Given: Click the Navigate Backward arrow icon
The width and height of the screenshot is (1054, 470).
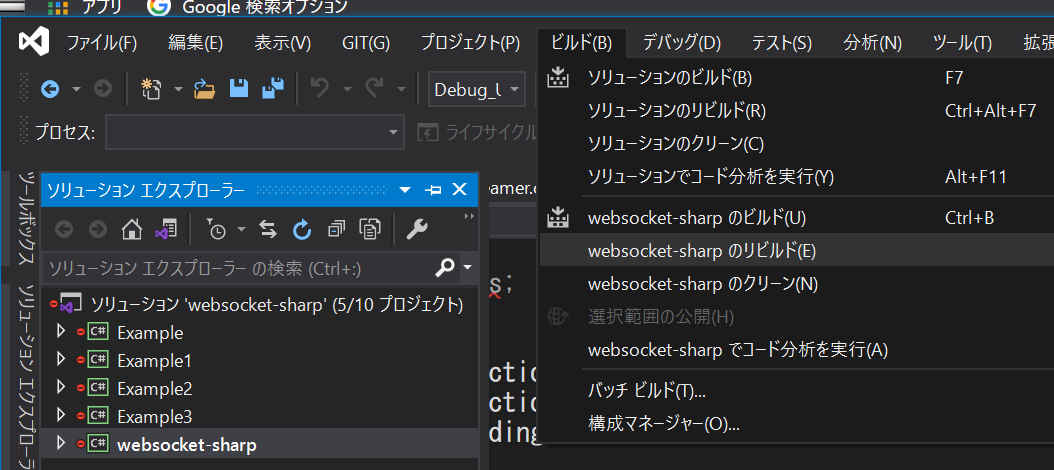Looking at the screenshot, I should (x=50, y=89).
